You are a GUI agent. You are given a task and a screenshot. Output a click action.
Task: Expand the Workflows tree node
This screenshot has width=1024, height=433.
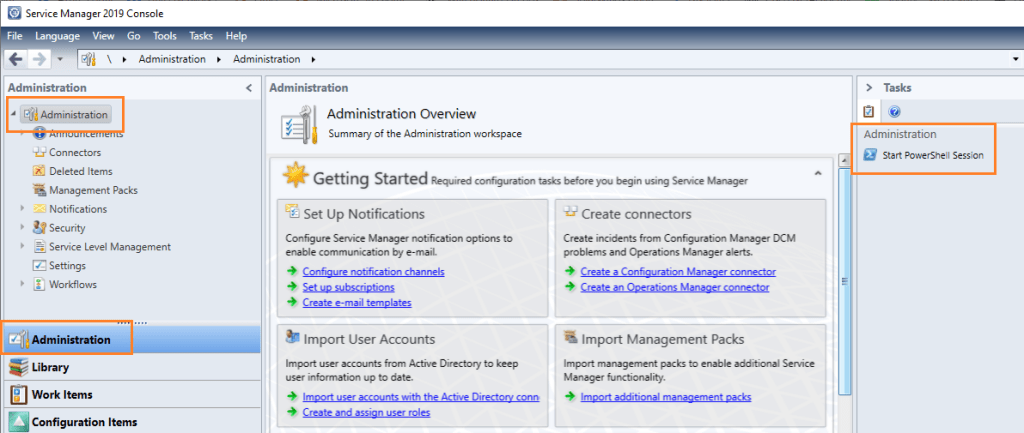(x=23, y=285)
